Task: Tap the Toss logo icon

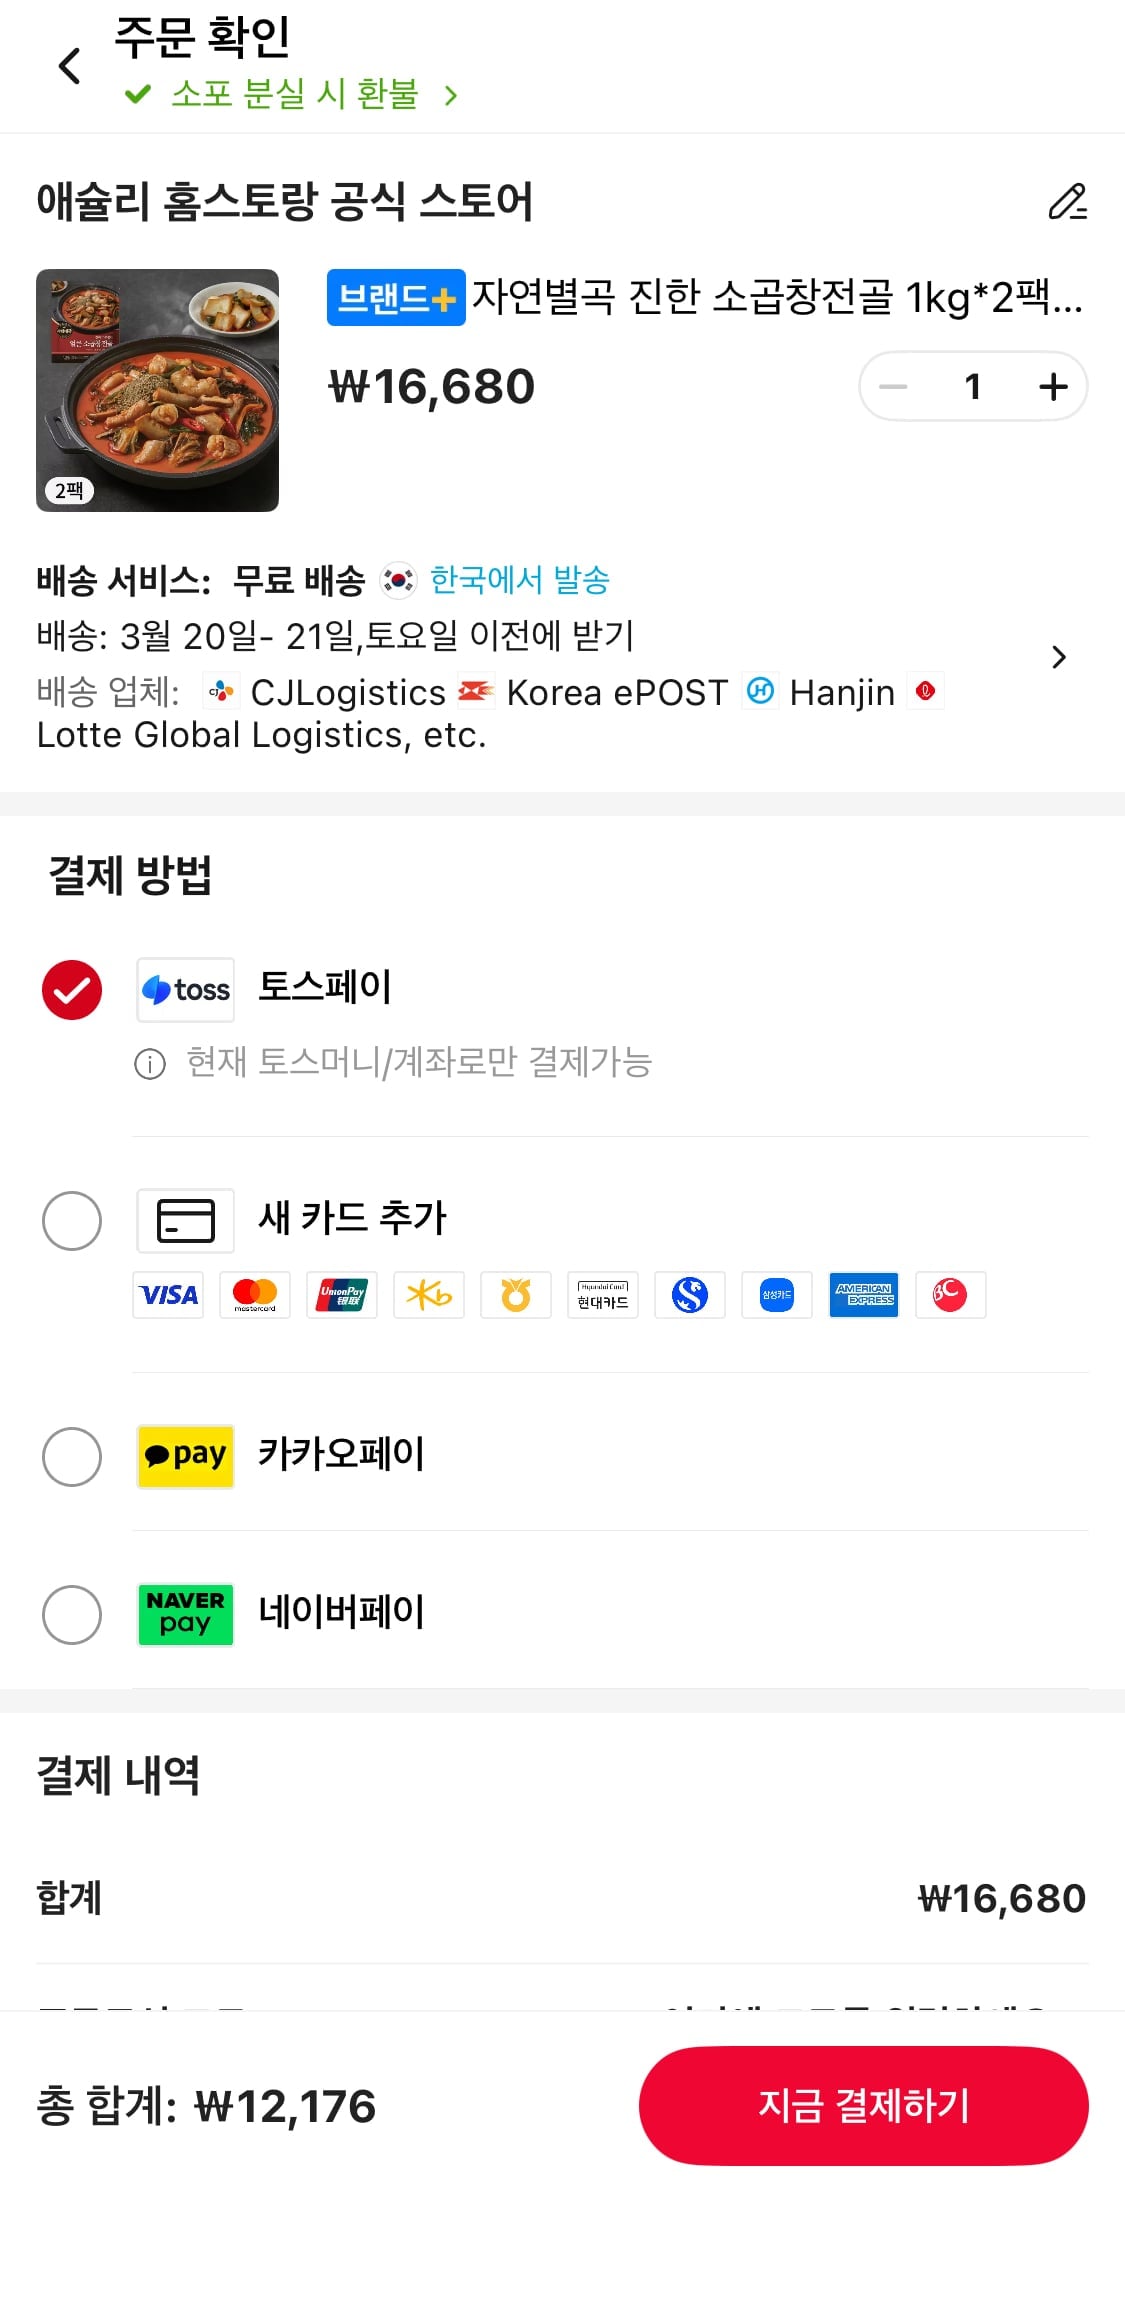Action: 186,990
